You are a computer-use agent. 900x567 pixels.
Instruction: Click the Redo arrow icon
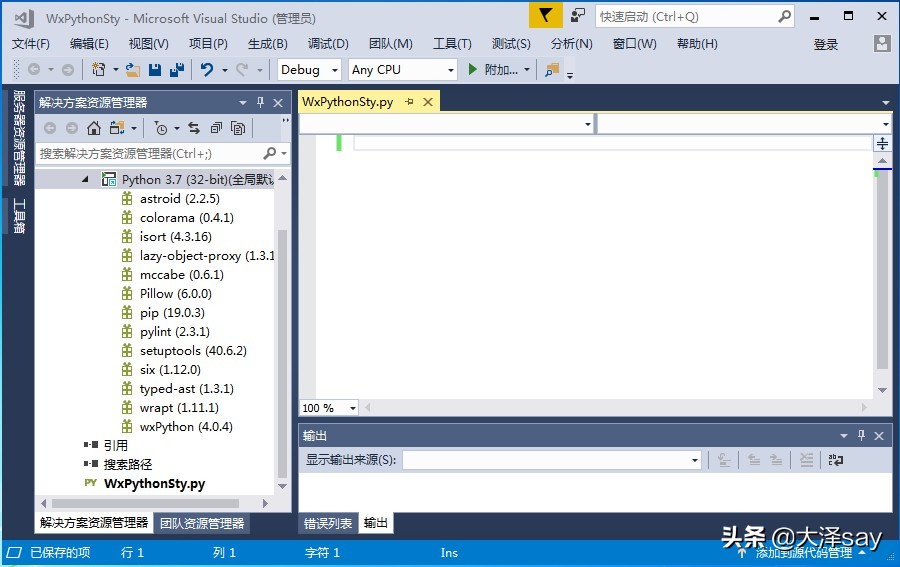coord(242,70)
